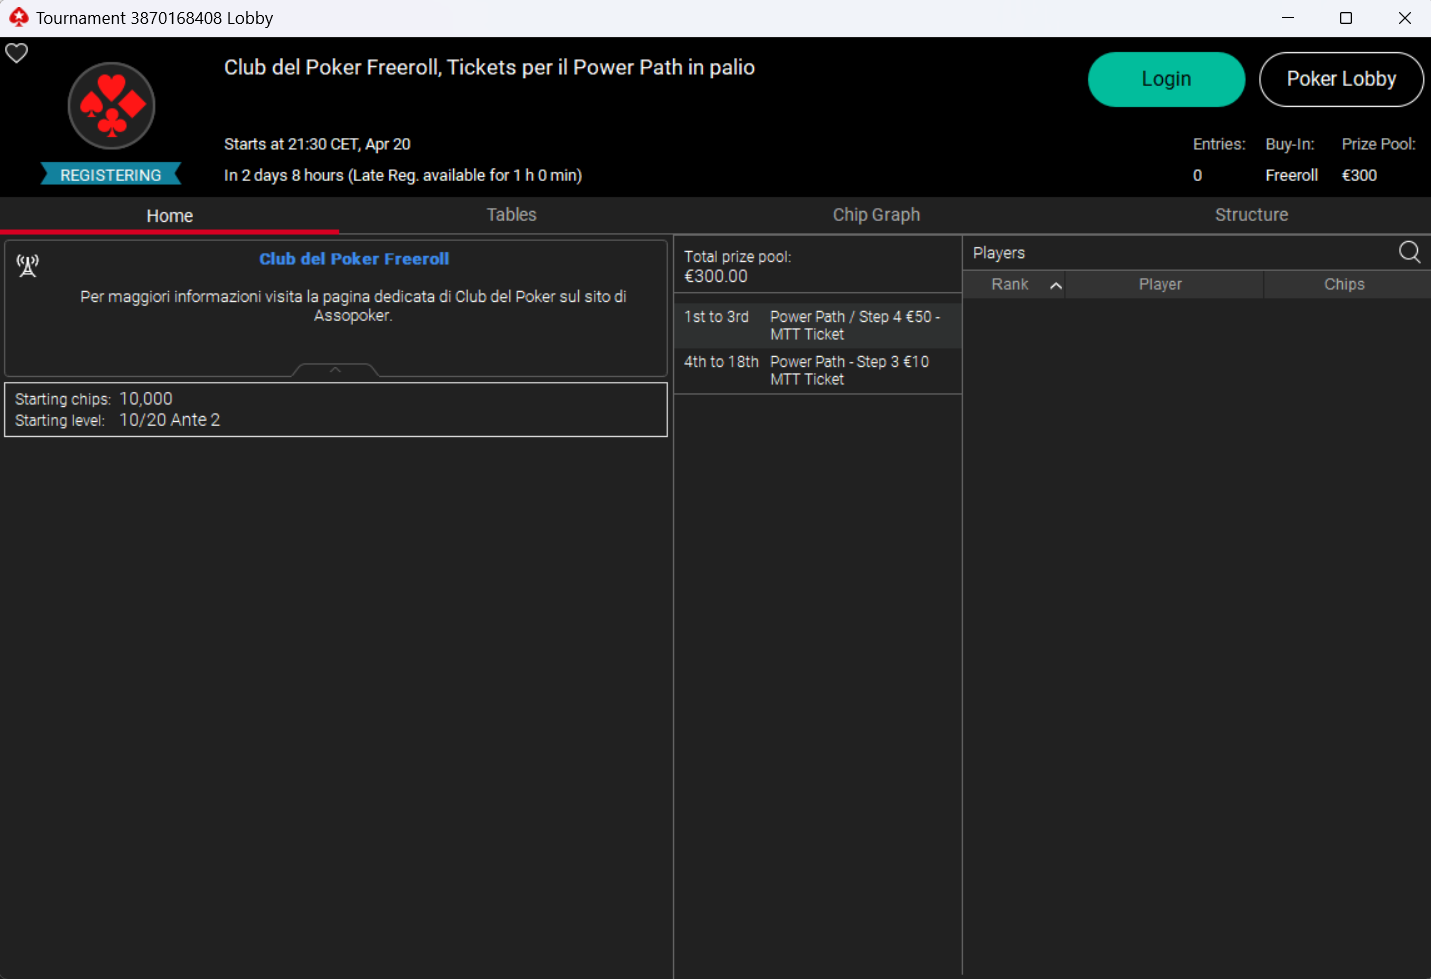Image resolution: width=1431 pixels, height=979 pixels.
Task: Click Starting chips 10,000 value
Action: click(x=146, y=398)
